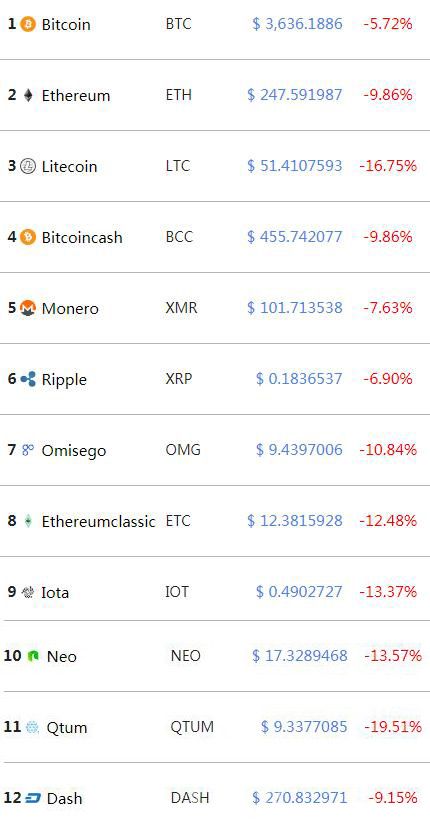Select the Litecoin price $ 51.4107593
The height and width of the screenshot is (824, 430).
click(x=295, y=166)
